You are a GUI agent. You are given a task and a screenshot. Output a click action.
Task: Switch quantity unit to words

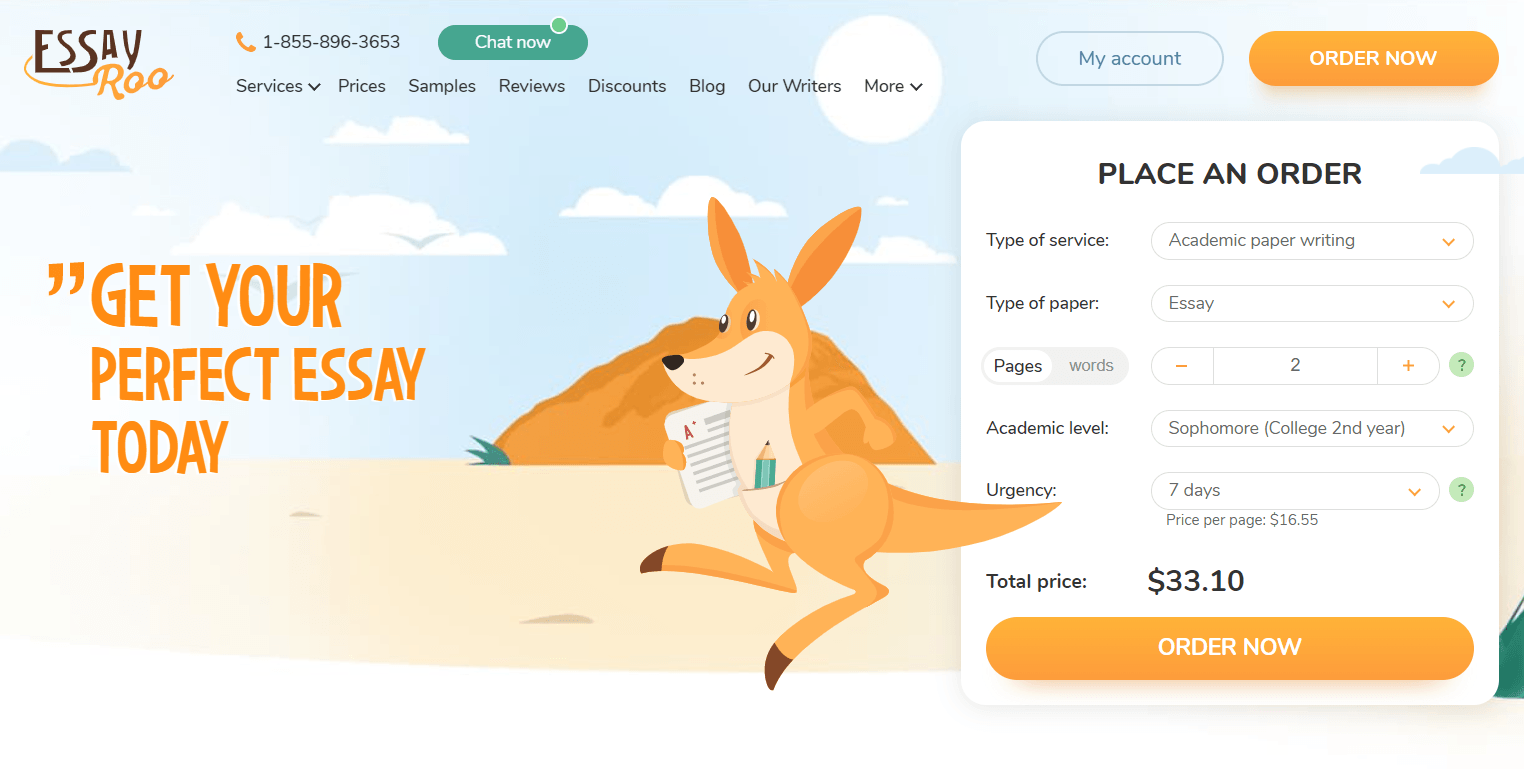point(1091,366)
